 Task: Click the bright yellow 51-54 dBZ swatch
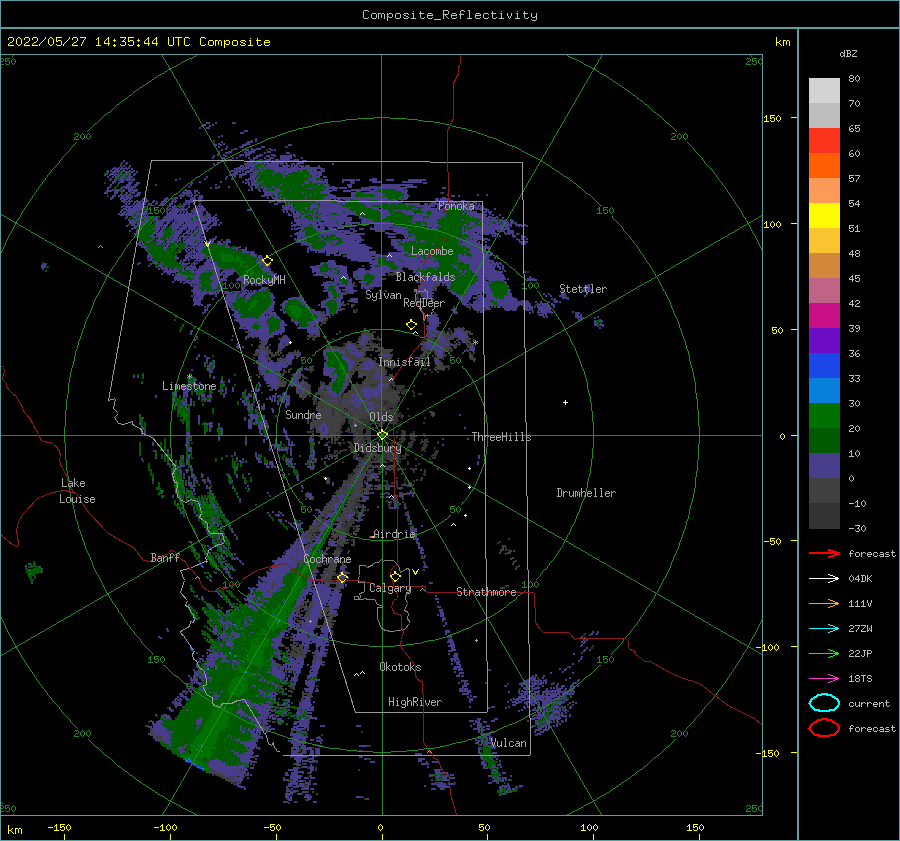pyautogui.click(x=824, y=216)
